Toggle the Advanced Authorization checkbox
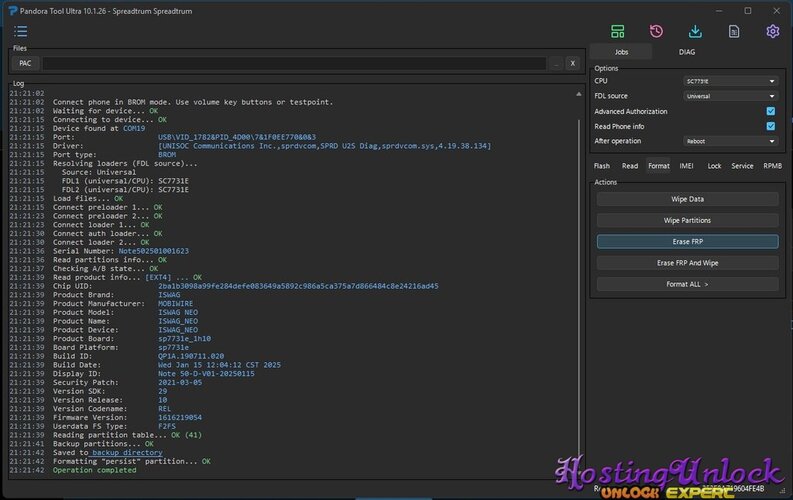This screenshot has height=500, width=793. (x=771, y=111)
